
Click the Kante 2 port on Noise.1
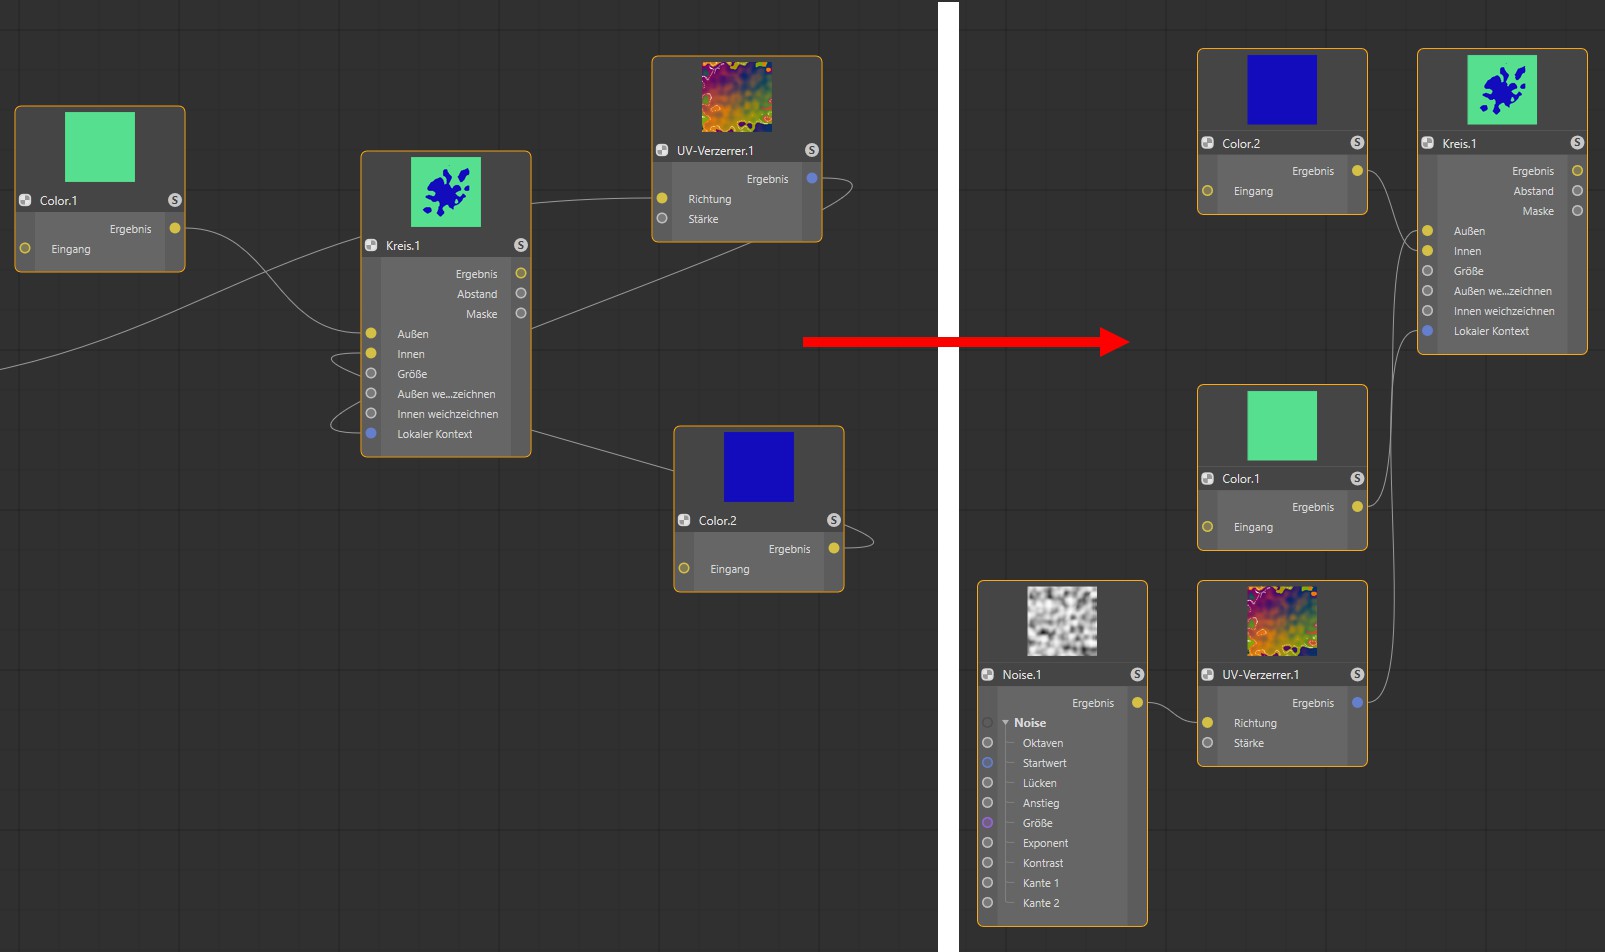pyautogui.click(x=988, y=903)
